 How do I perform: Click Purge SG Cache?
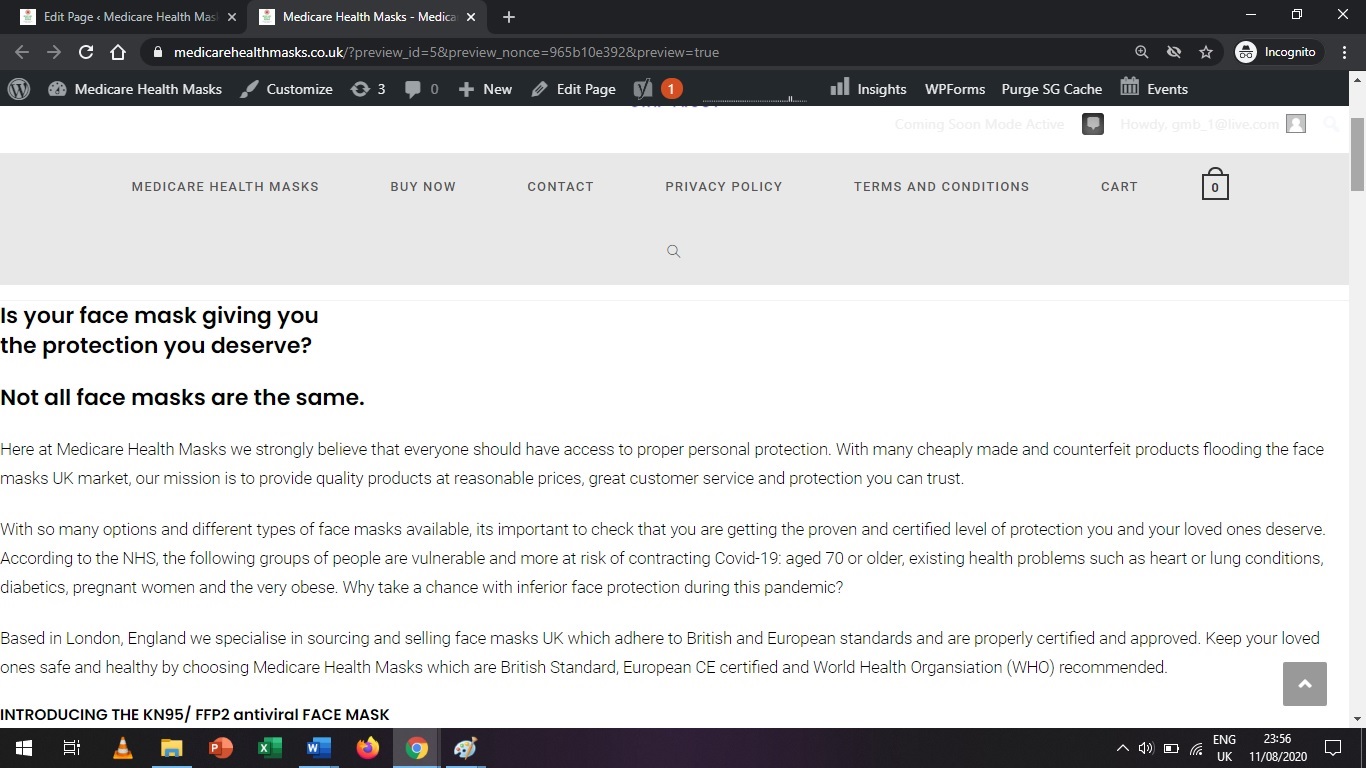click(x=1052, y=89)
